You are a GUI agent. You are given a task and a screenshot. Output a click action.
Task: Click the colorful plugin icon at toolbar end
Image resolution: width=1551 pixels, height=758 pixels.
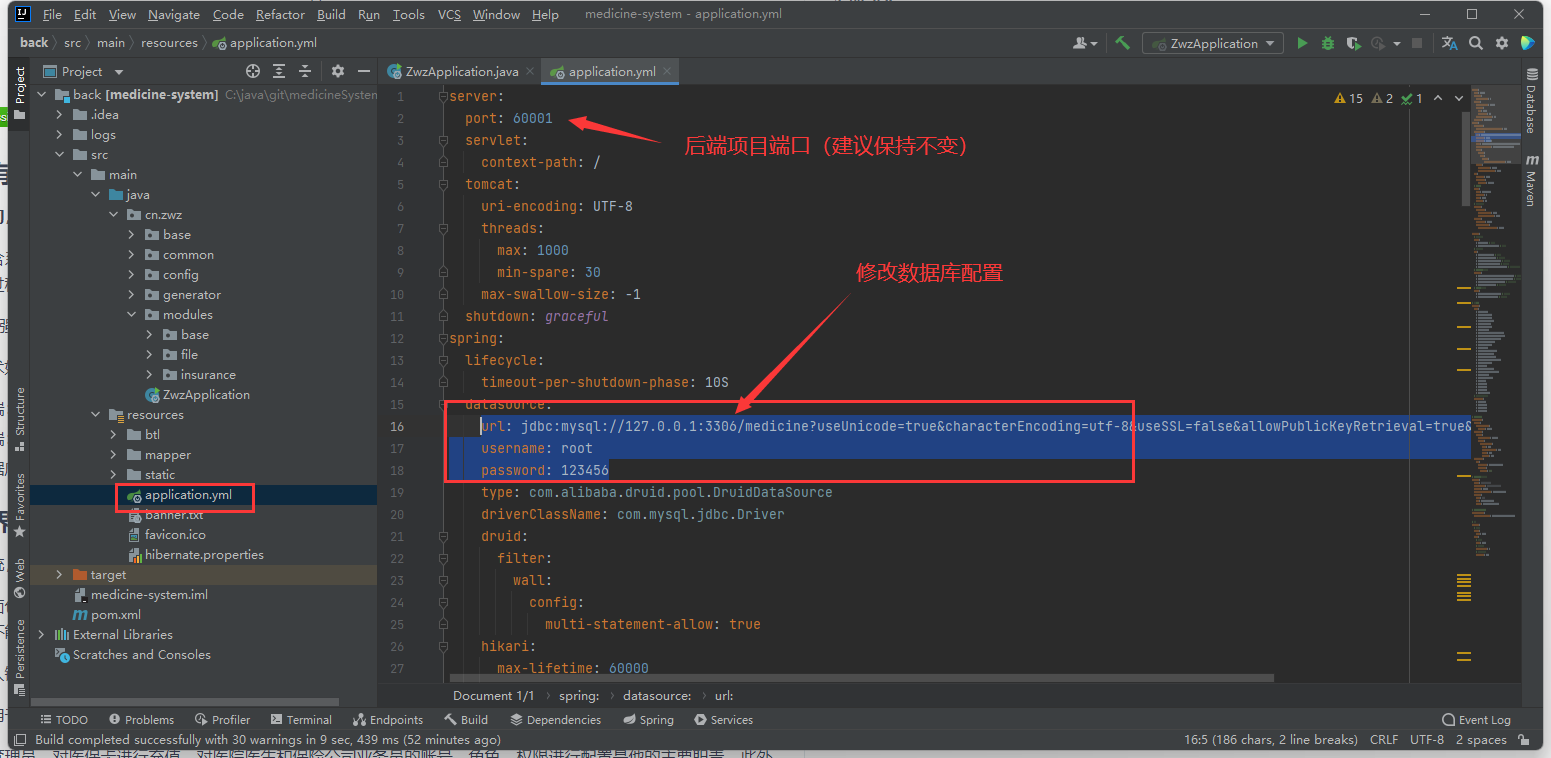click(1527, 43)
